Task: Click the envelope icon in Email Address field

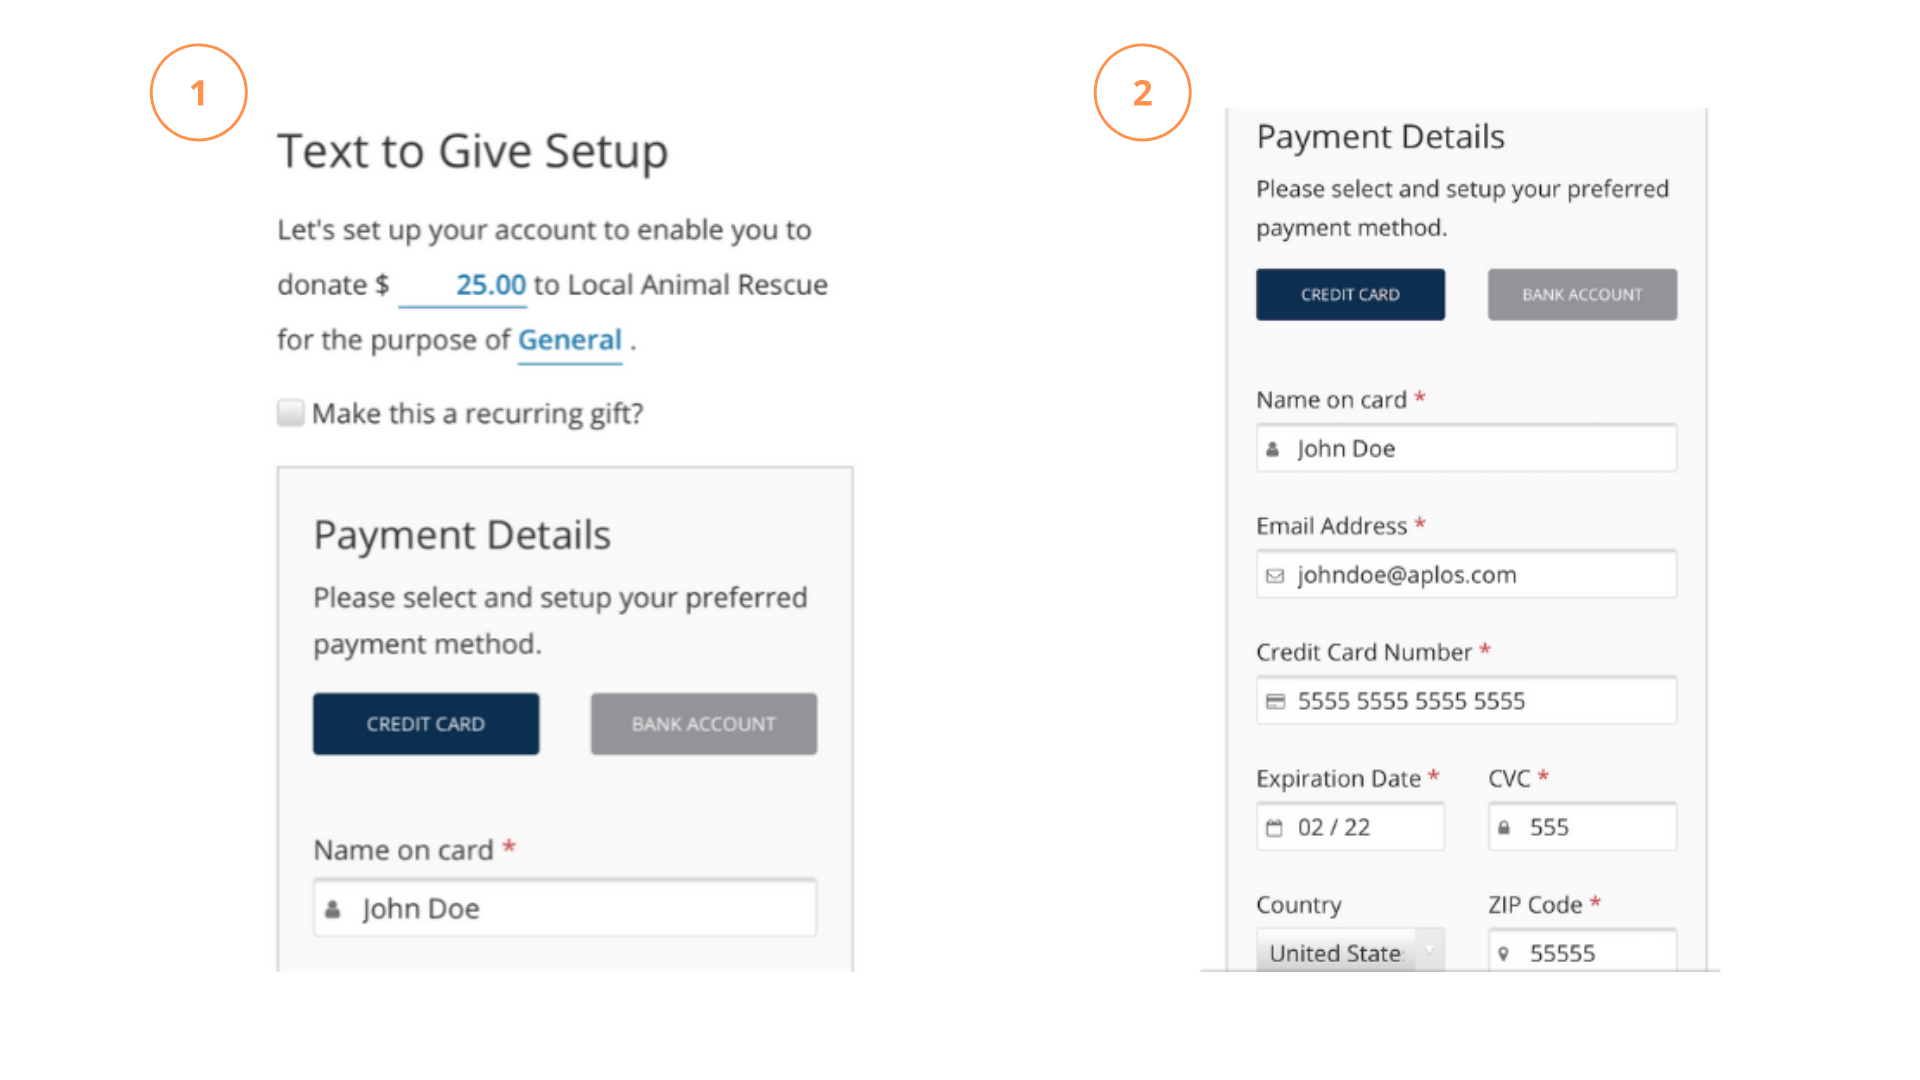Action: click(1274, 576)
